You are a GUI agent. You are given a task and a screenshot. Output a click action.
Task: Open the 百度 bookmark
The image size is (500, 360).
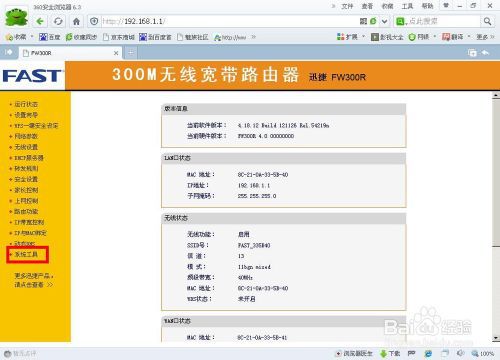(x=49, y=37)
